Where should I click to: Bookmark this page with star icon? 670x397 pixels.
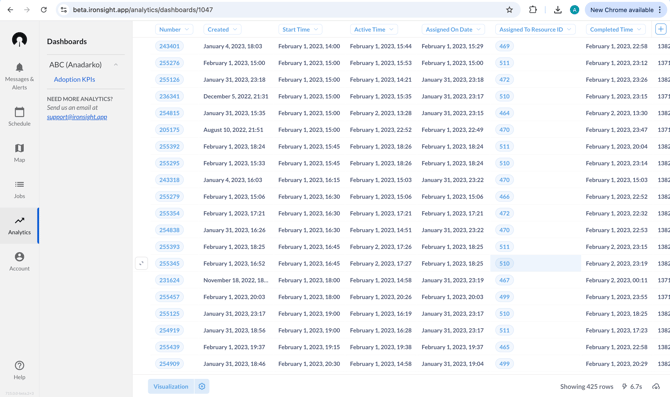coord(509,10)
